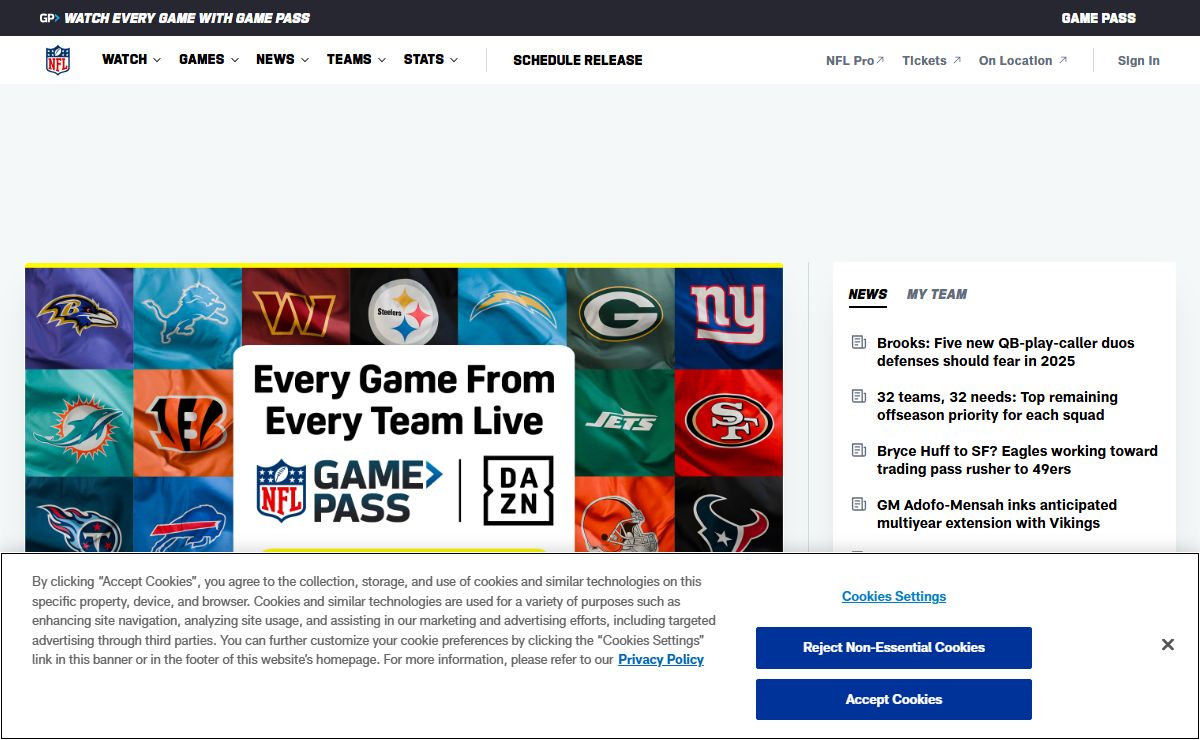Click the DAZN logo in the promo

coord(518,490)
